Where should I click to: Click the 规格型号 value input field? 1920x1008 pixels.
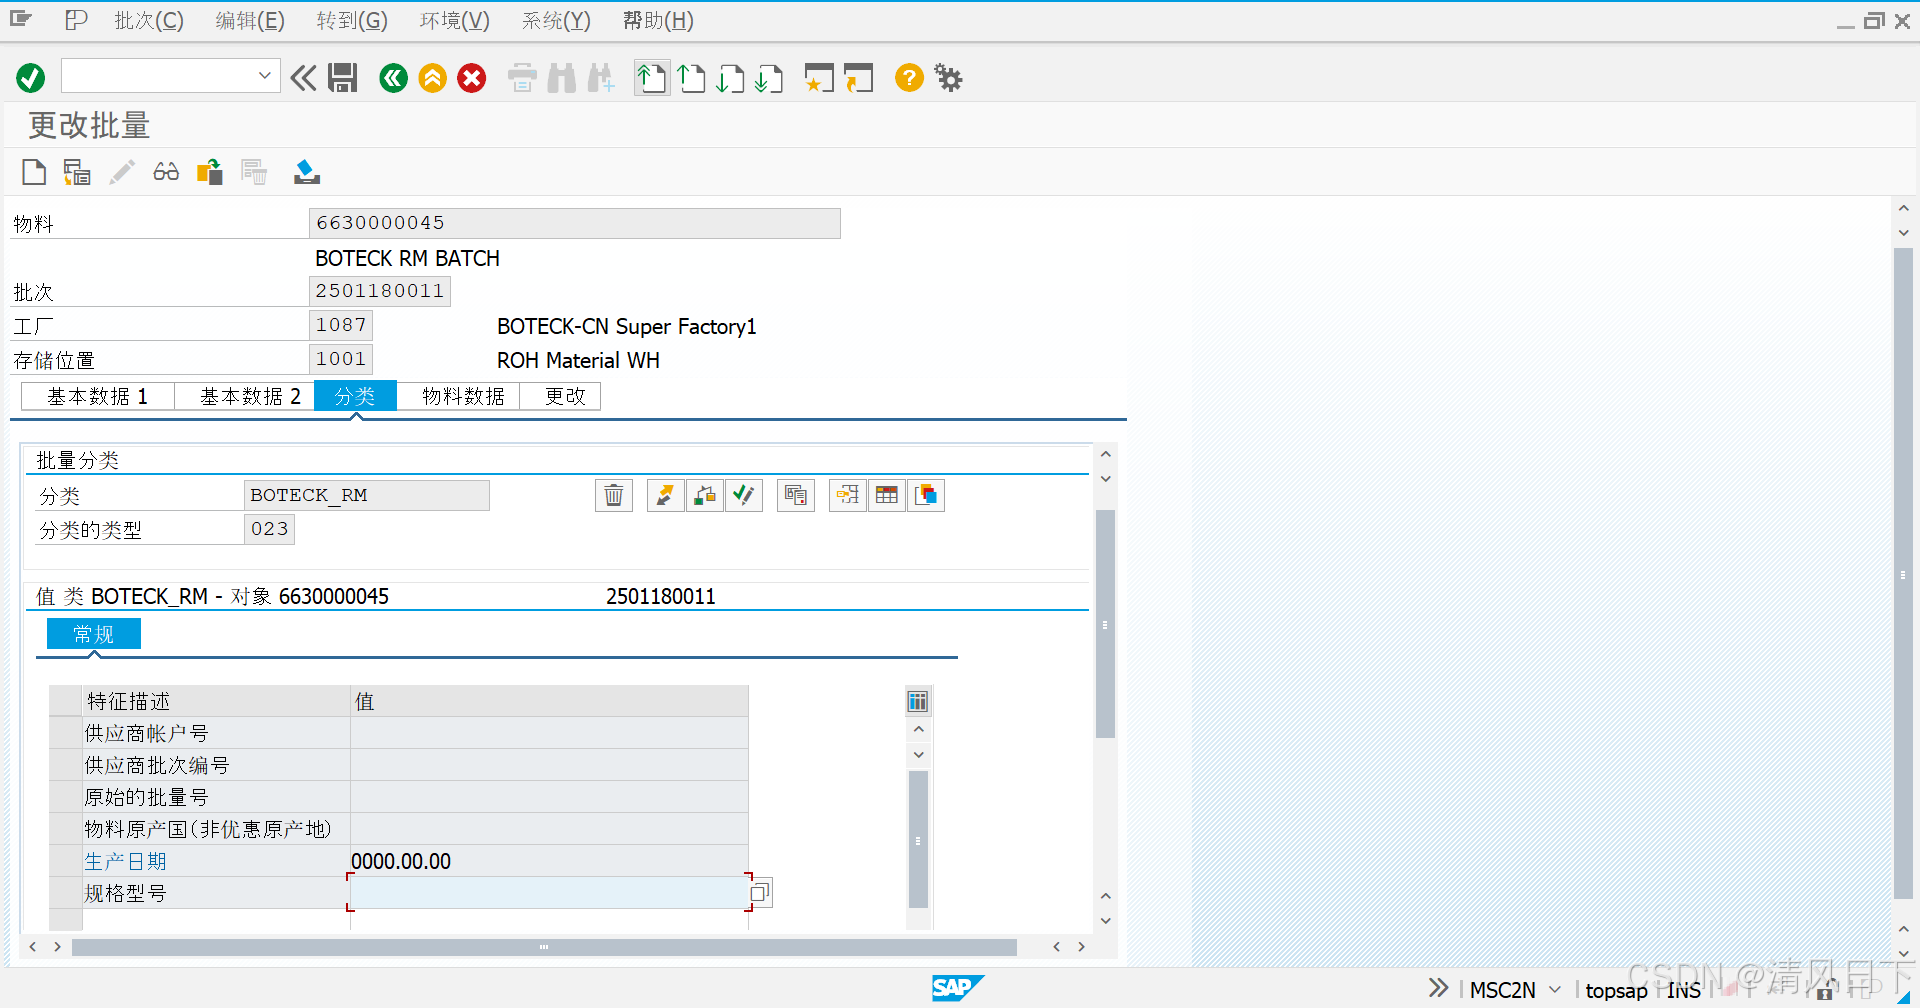pos(549,893)
